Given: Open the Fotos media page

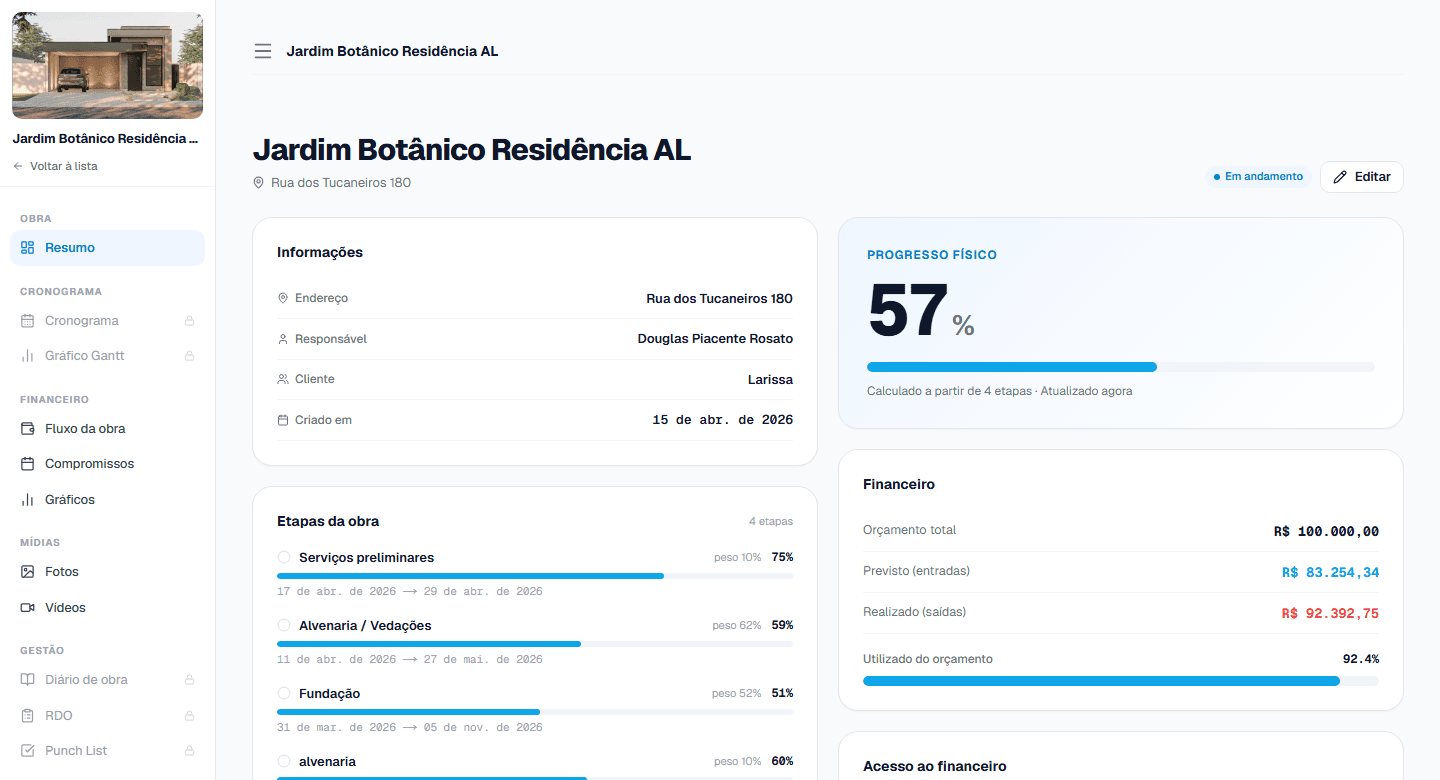Looking at the screenshot, I should (107, 572).
